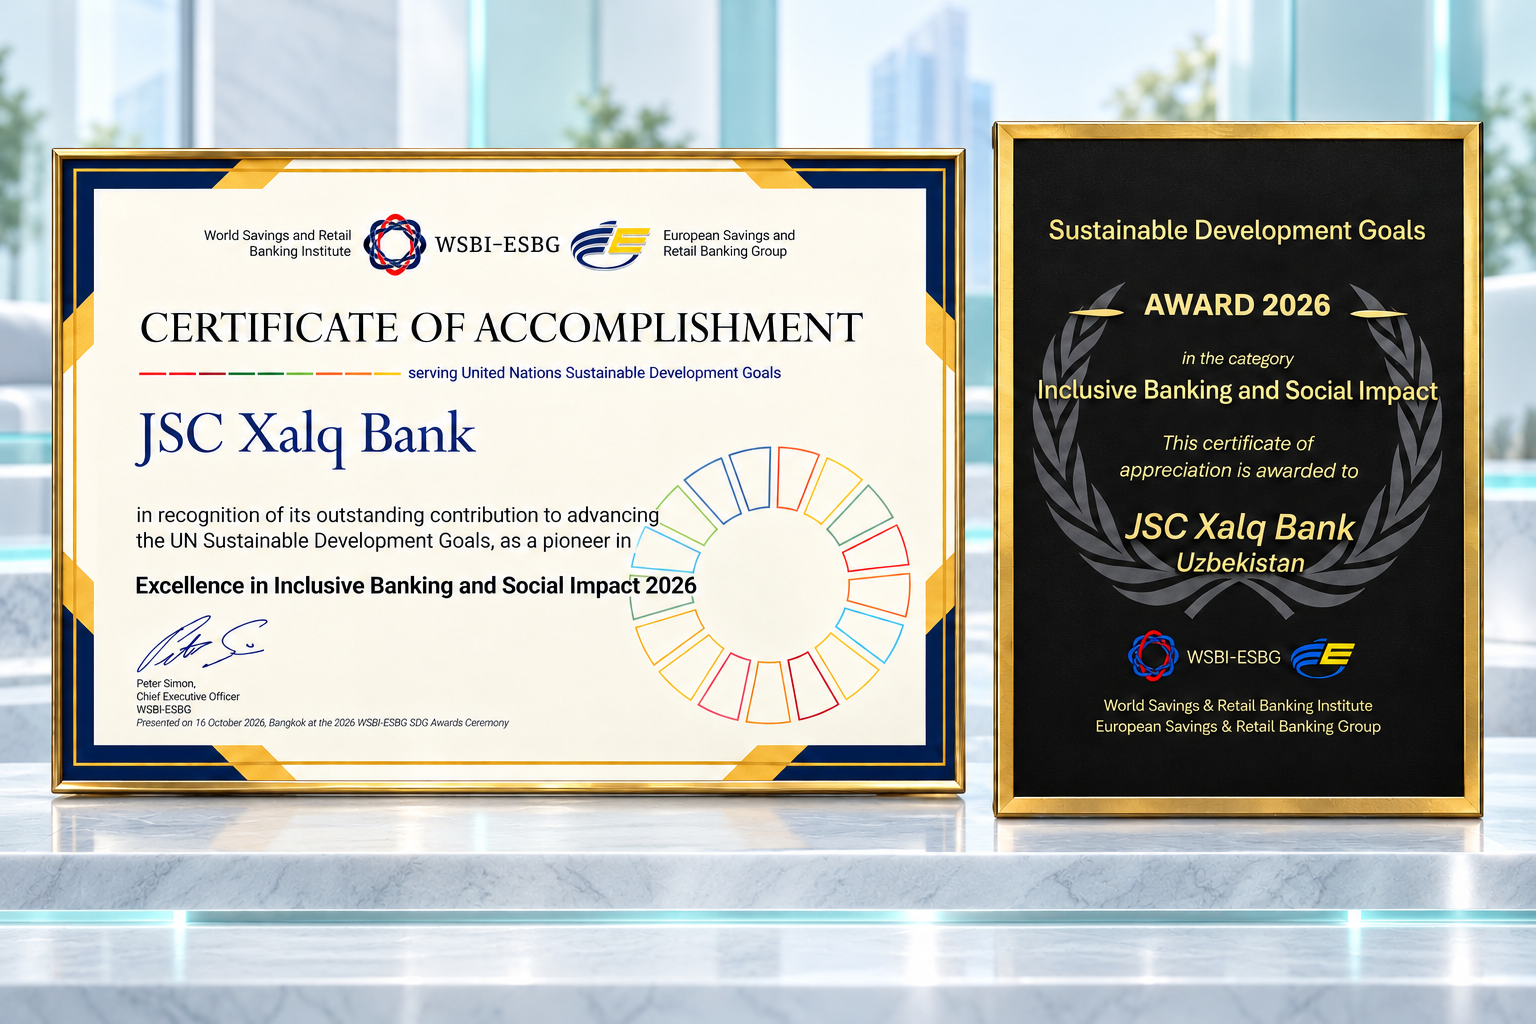Click "World Savings & Retail Banking Institute" on plaque
The image size is (1536, 1024).
pos(1238,706)
